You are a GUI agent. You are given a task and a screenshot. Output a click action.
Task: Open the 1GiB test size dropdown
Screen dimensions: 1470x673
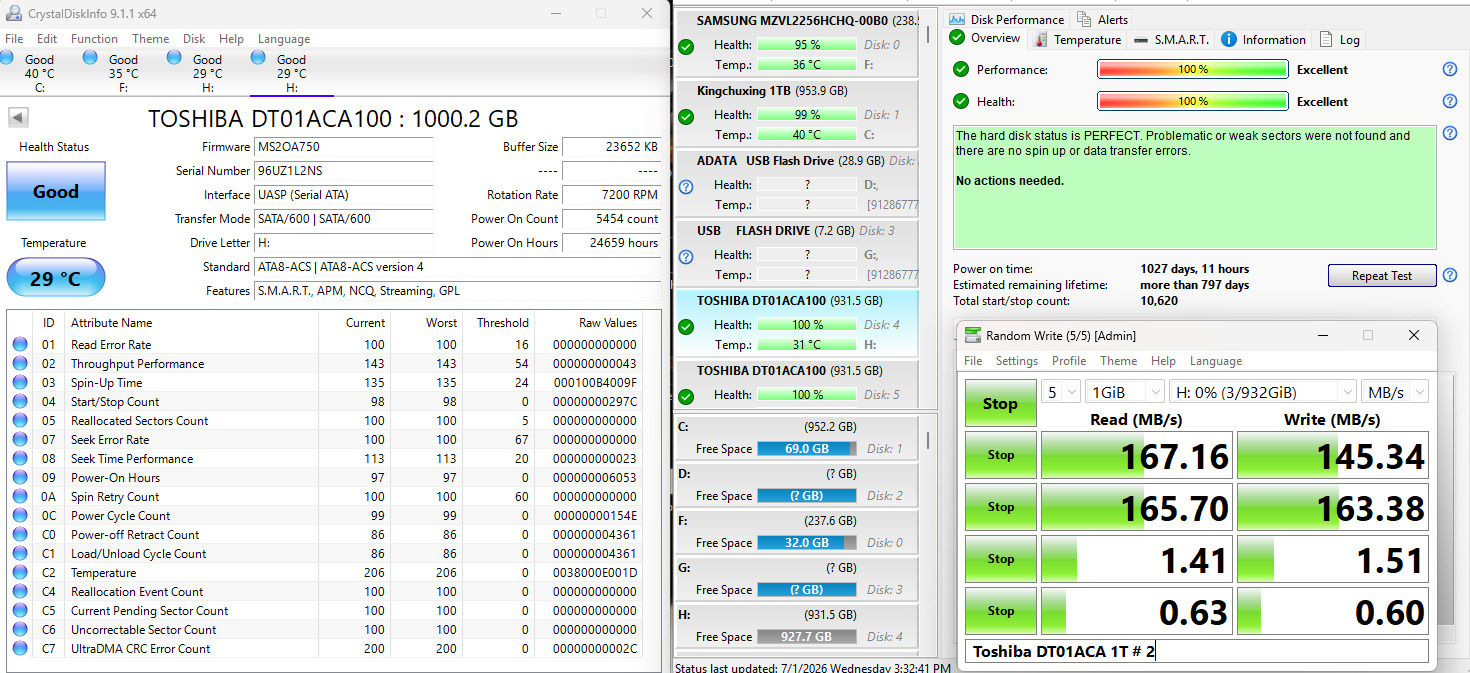click(x=1125, y=392)
